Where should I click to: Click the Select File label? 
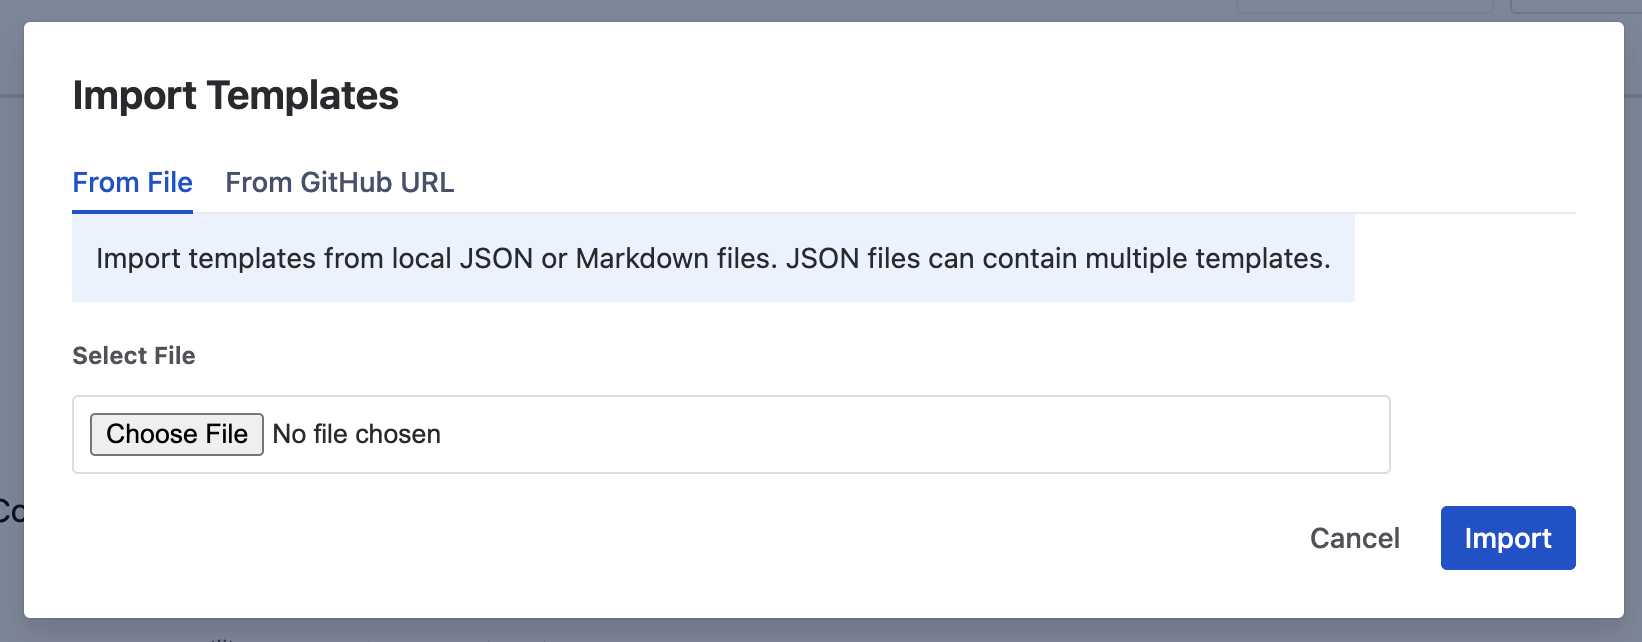(x=134, y=356)
